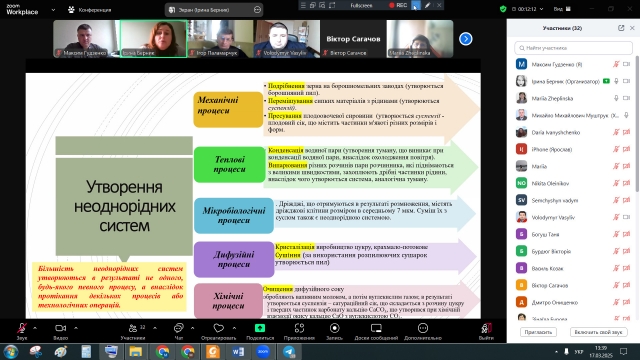Open audio options arrow beside Звук
Image resolution: width=640 pixels, height=360 pixels.
pos(35,328)
